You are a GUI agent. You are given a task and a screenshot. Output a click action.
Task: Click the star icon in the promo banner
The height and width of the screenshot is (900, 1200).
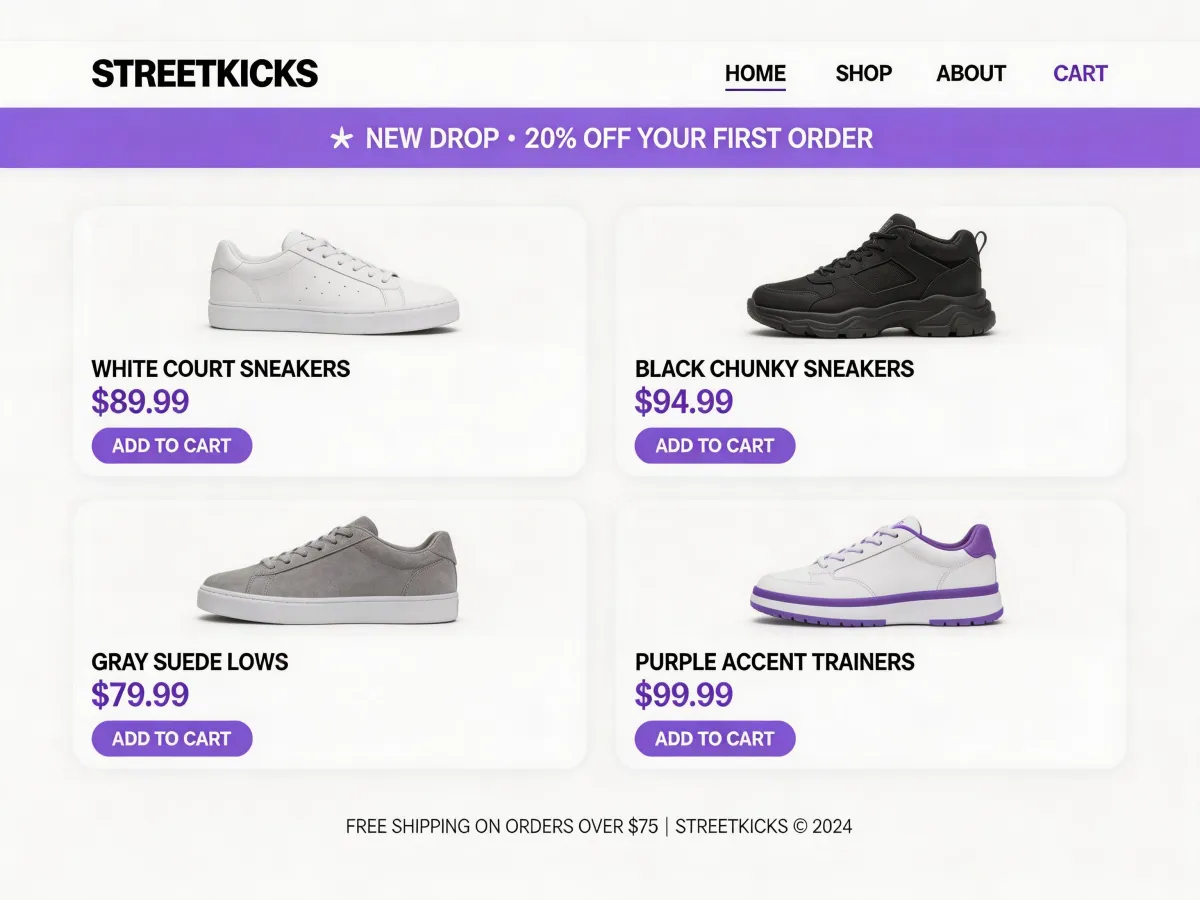(x=341, y=139)
